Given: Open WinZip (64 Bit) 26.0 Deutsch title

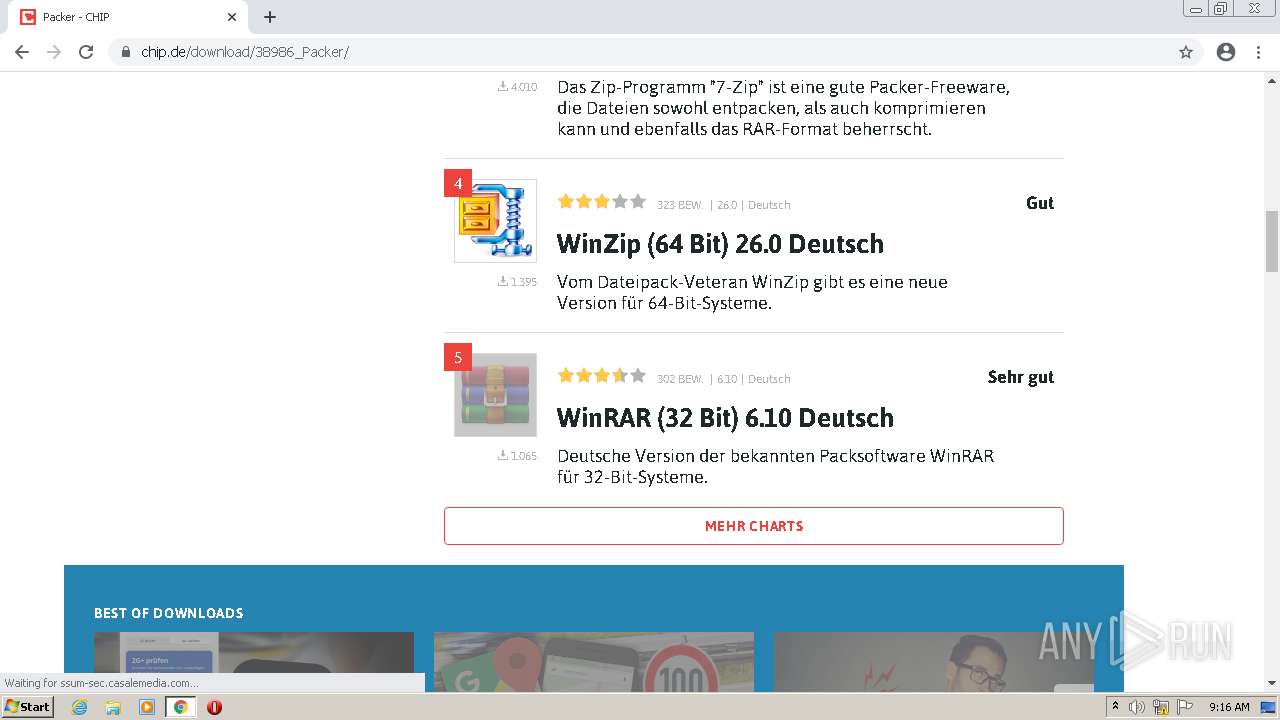Looking at the screenshot, I should [x=720, y=244].
